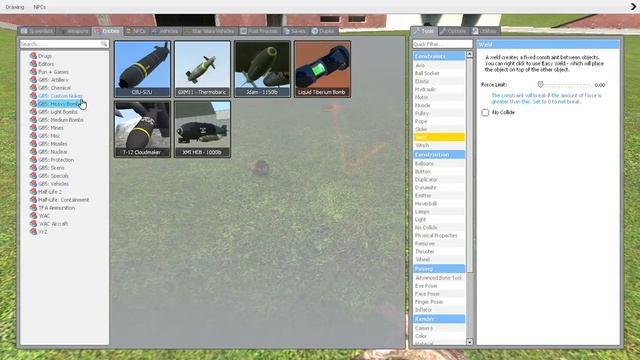The width and height of the screenshot is (640, 360).
Task: Click the icon next to GBS: Custom Nukes
Action: (x=33, y=96)
